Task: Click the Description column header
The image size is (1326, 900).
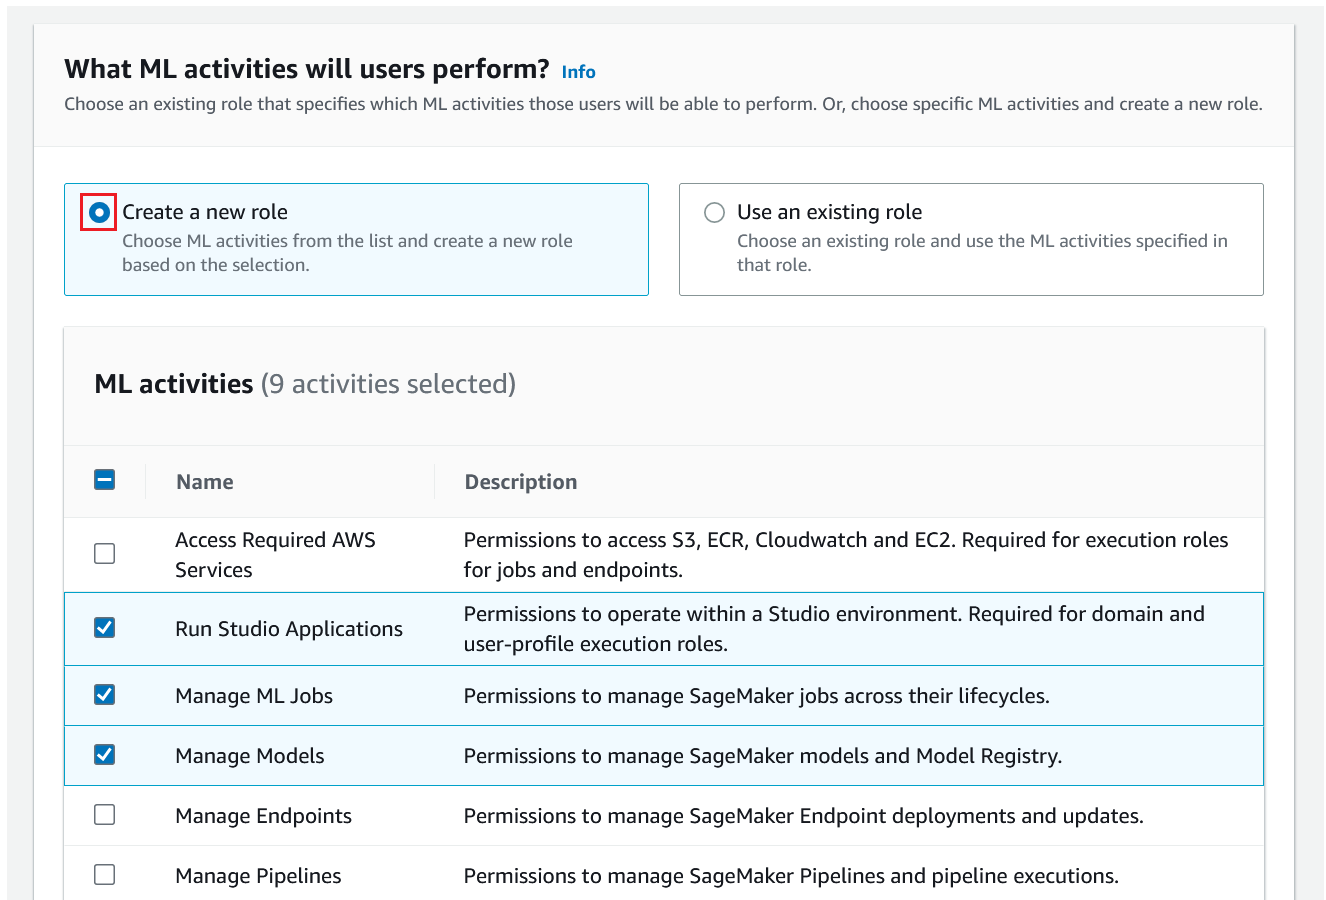Action: (520, 482)
